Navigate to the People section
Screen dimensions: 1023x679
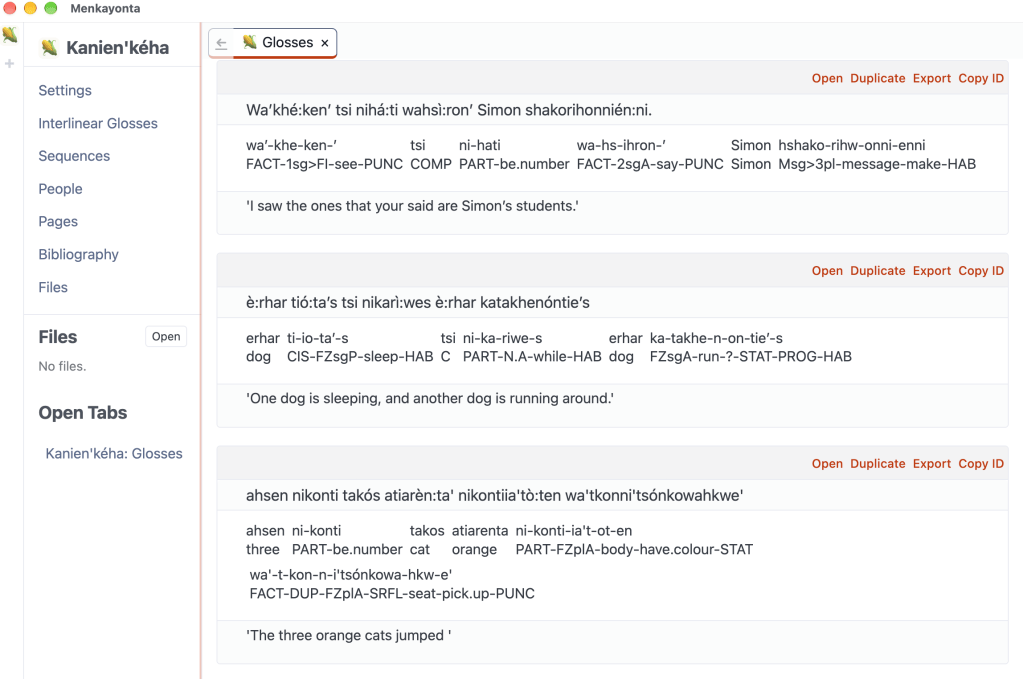click(x=60, y=189)
